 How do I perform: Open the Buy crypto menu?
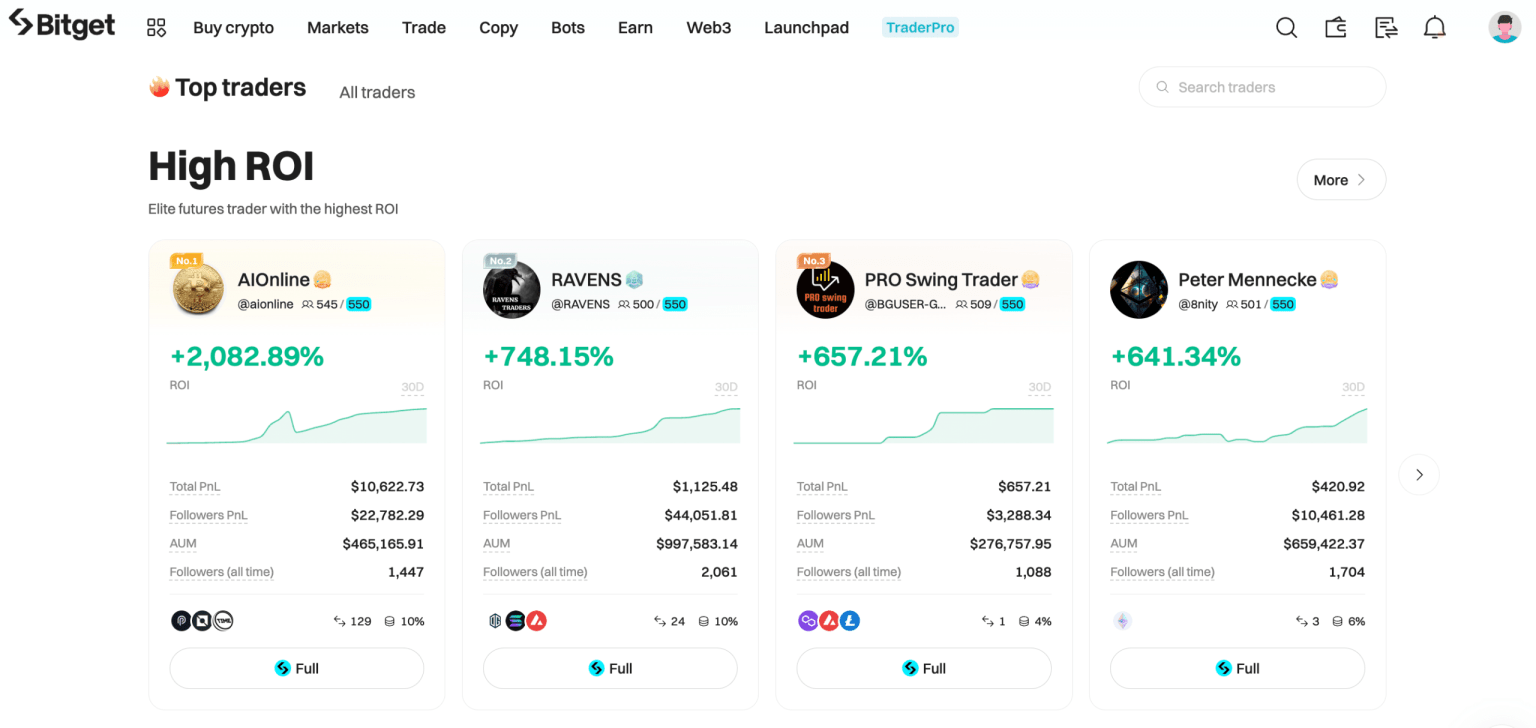233,28
